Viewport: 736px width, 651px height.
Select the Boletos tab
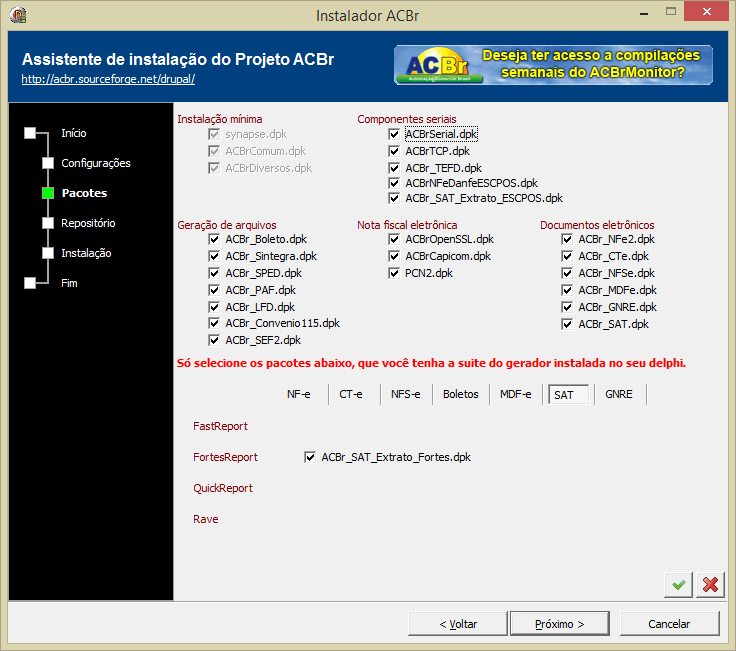coord(460,394)
